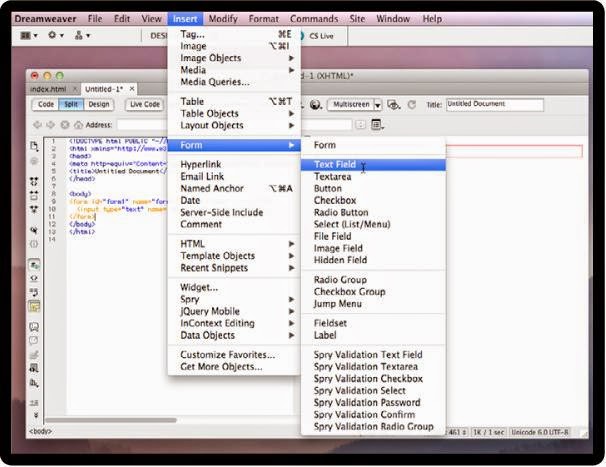Expand the Table Objects submenu
The image size is (606, 467).
tap(234, 114)
